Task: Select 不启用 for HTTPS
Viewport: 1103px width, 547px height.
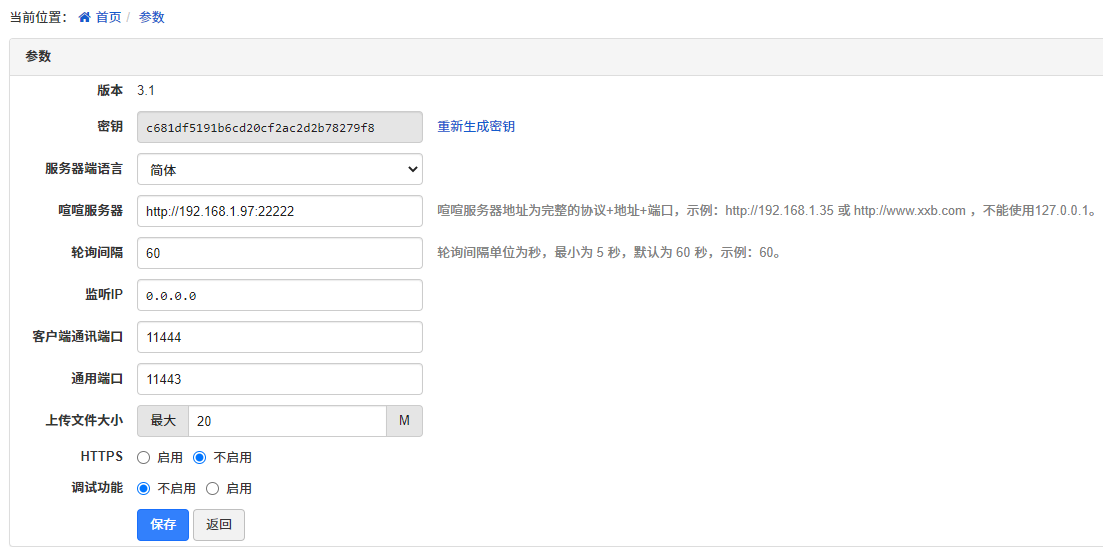Action: 199,457
